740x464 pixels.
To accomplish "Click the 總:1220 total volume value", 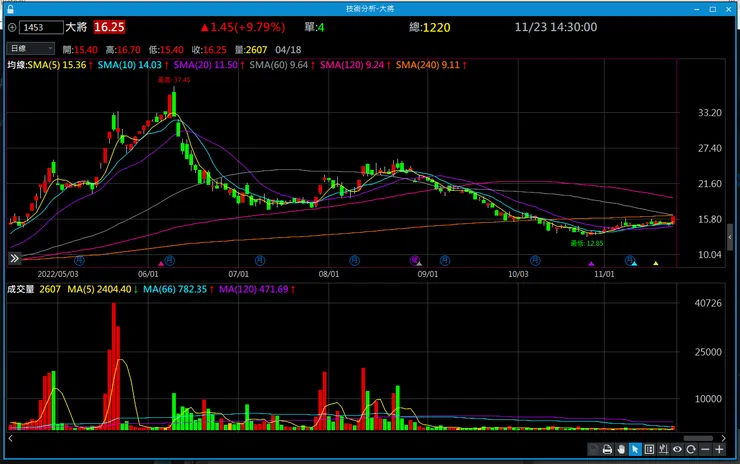I will pos(429,27).
